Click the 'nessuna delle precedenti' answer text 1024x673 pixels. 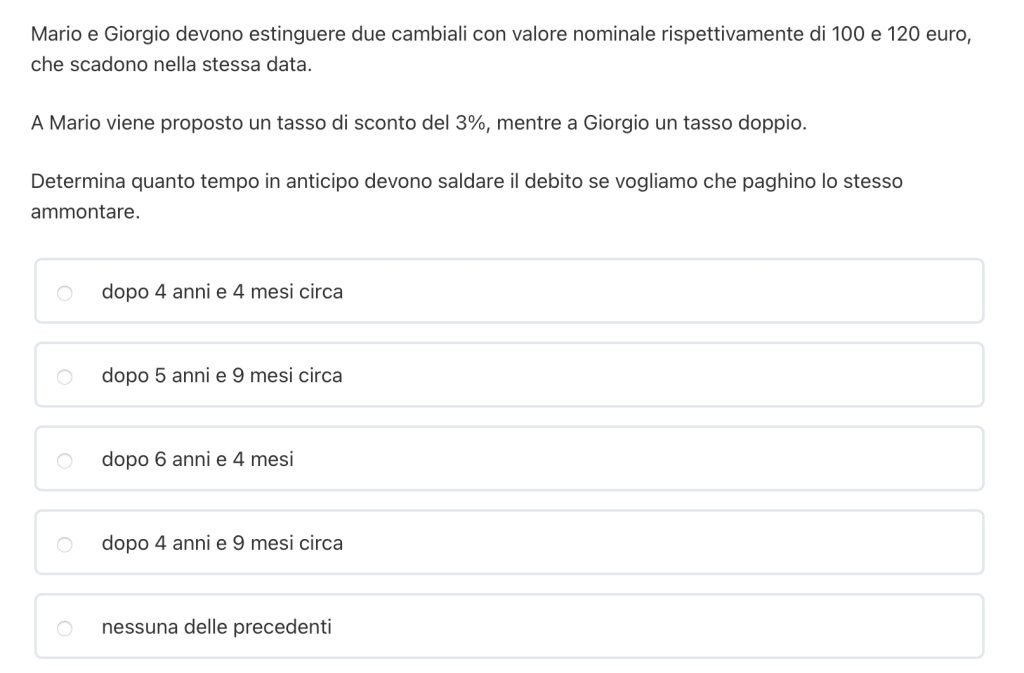(217, 628)
